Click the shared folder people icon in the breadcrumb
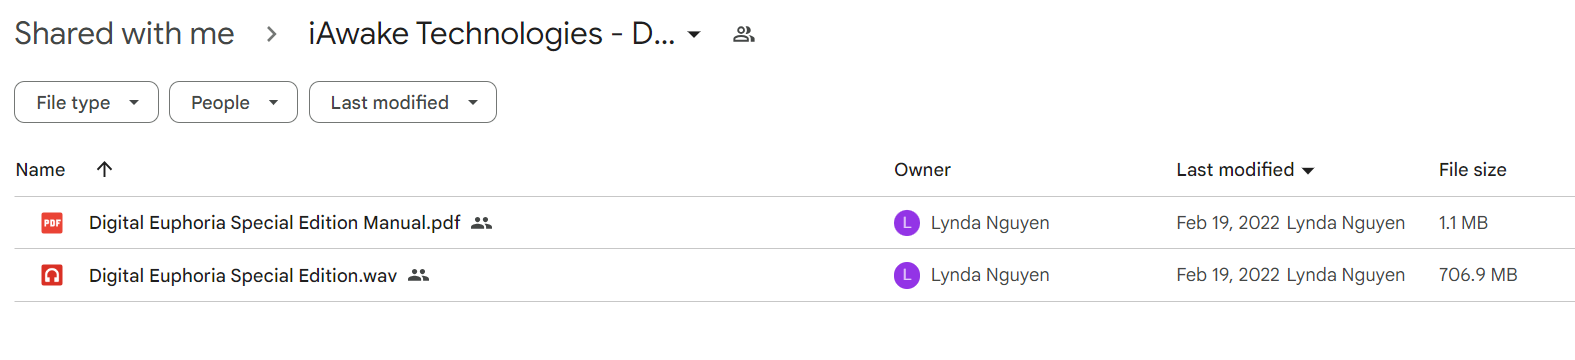 743,34
